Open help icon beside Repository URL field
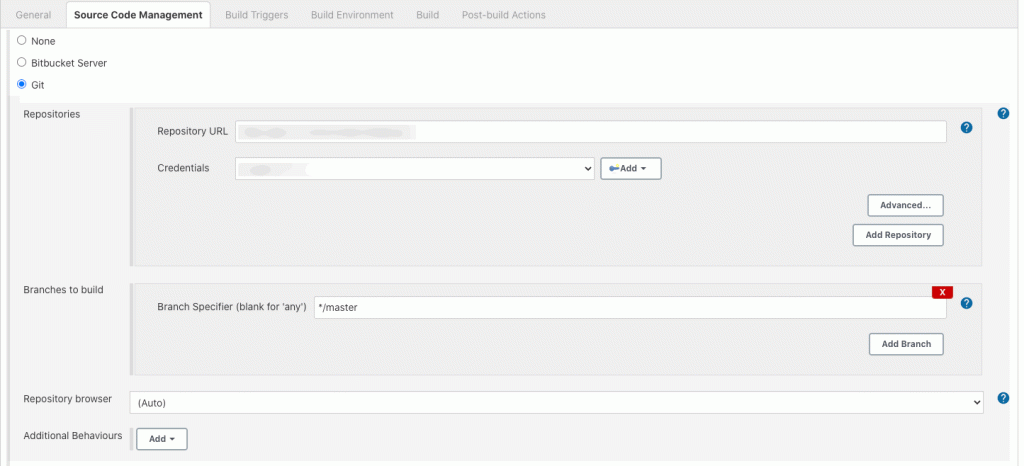This screenshot has width=1024, height=466. 966,128
